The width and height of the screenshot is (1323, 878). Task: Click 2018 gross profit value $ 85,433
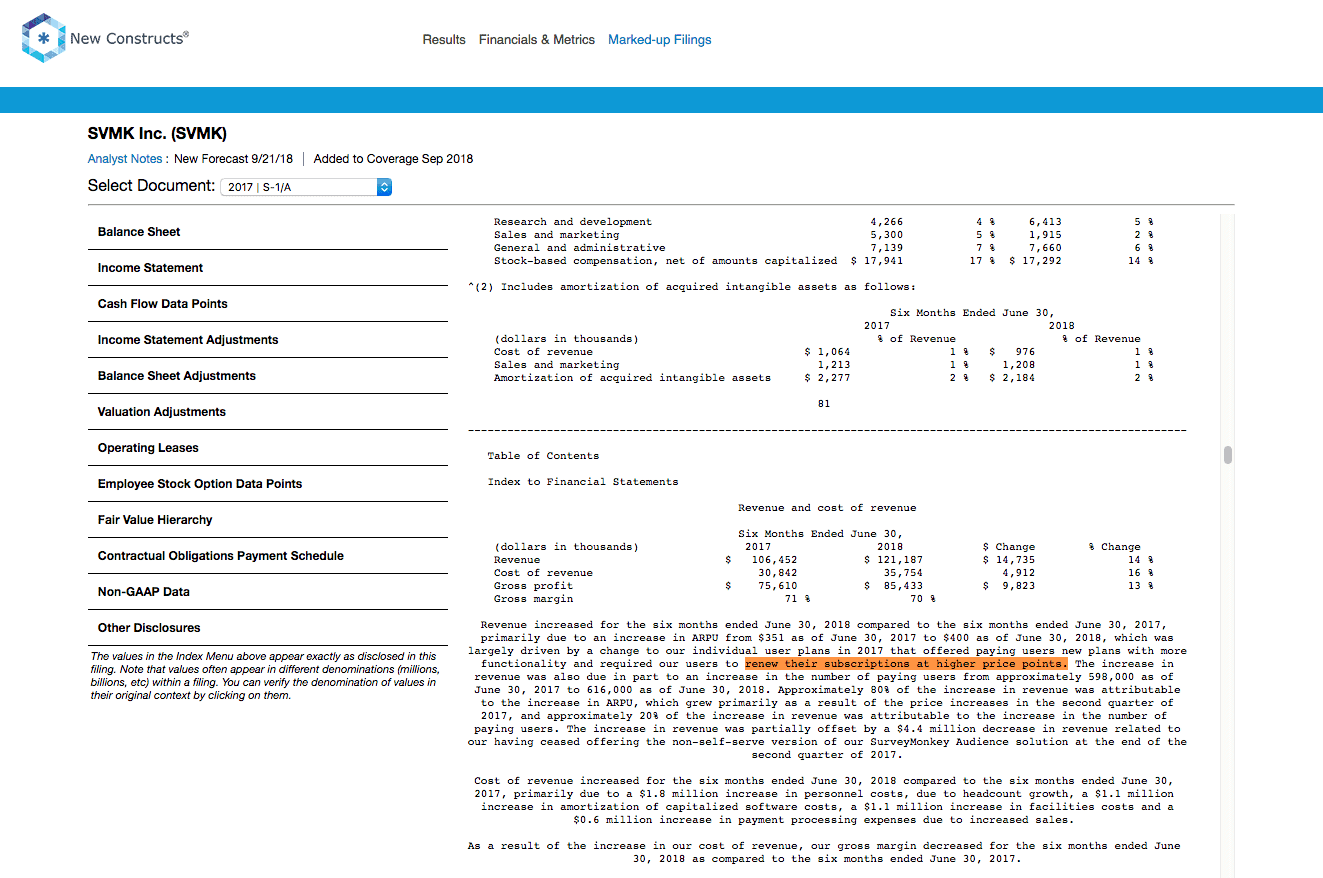pos(893,586)
